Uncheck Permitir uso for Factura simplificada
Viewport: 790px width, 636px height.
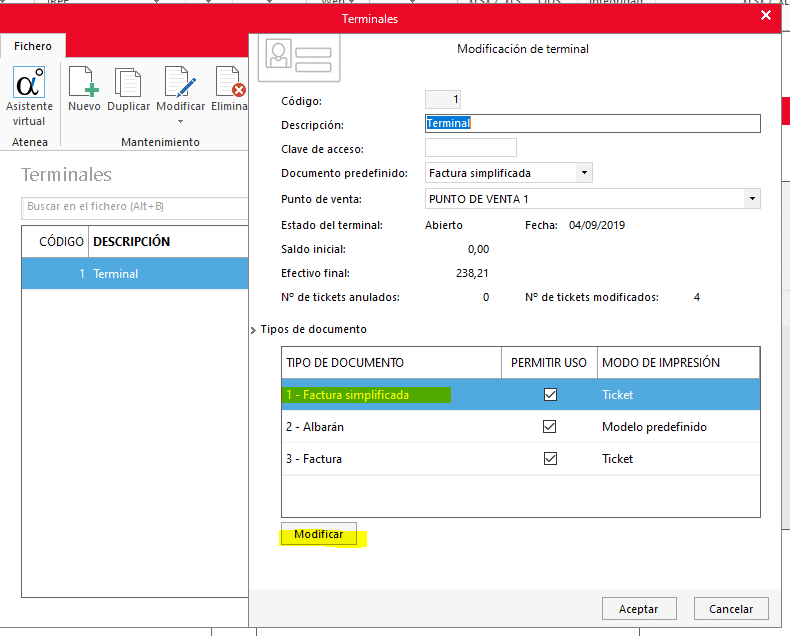[x=550, y=395]
